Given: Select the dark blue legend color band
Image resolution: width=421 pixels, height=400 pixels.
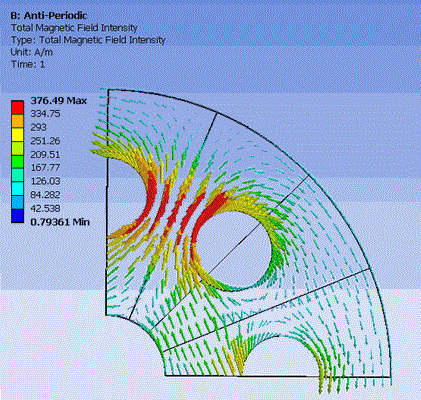Looking at the screenshot, I should tap(17, 216).
